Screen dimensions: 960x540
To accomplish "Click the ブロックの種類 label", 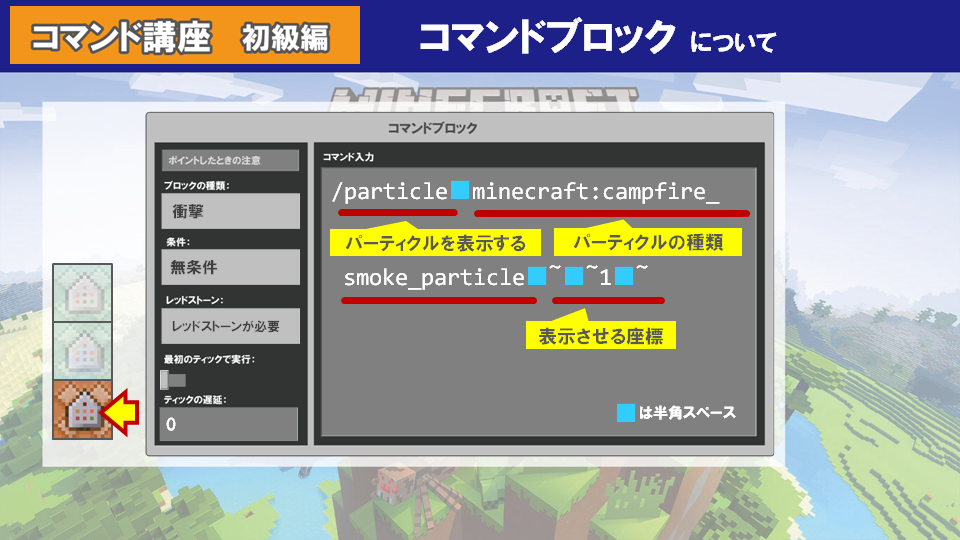I will pyautogui.click(x=197, y=185).
